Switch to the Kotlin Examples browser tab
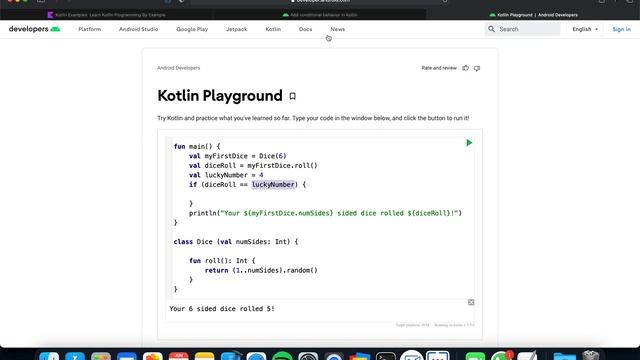The image size is (640, 360). 107,15
